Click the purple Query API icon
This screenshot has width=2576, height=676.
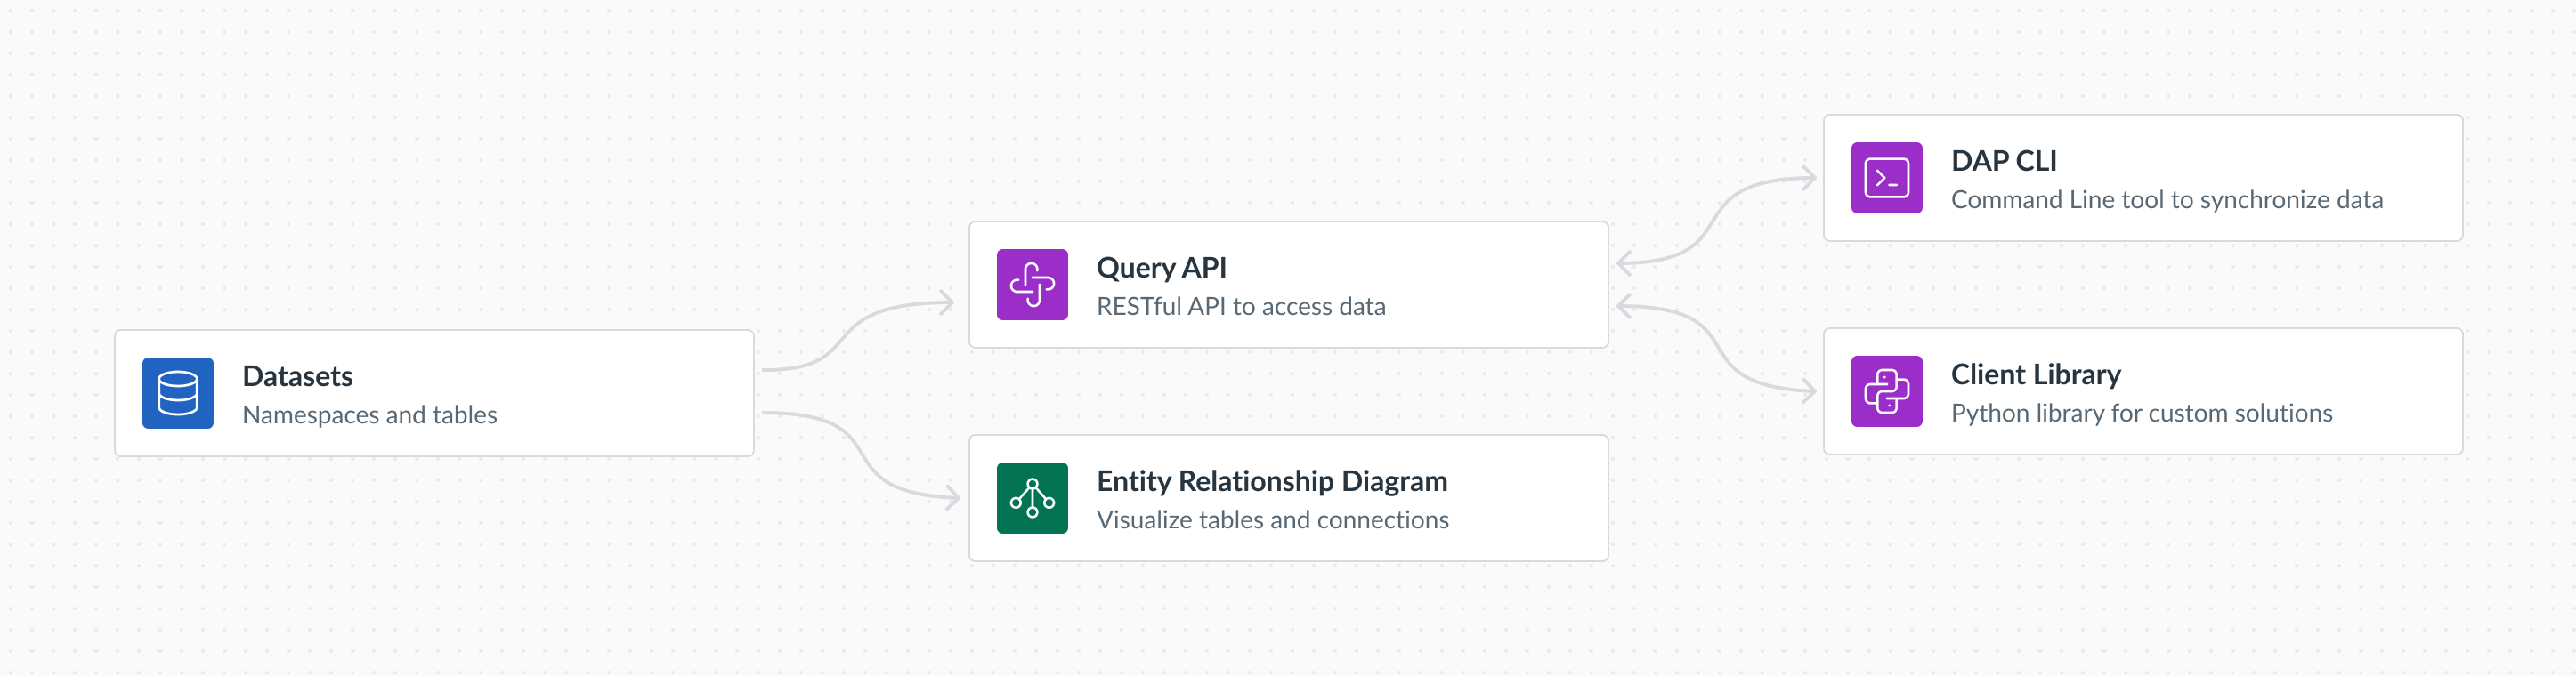pos(1032,285)
